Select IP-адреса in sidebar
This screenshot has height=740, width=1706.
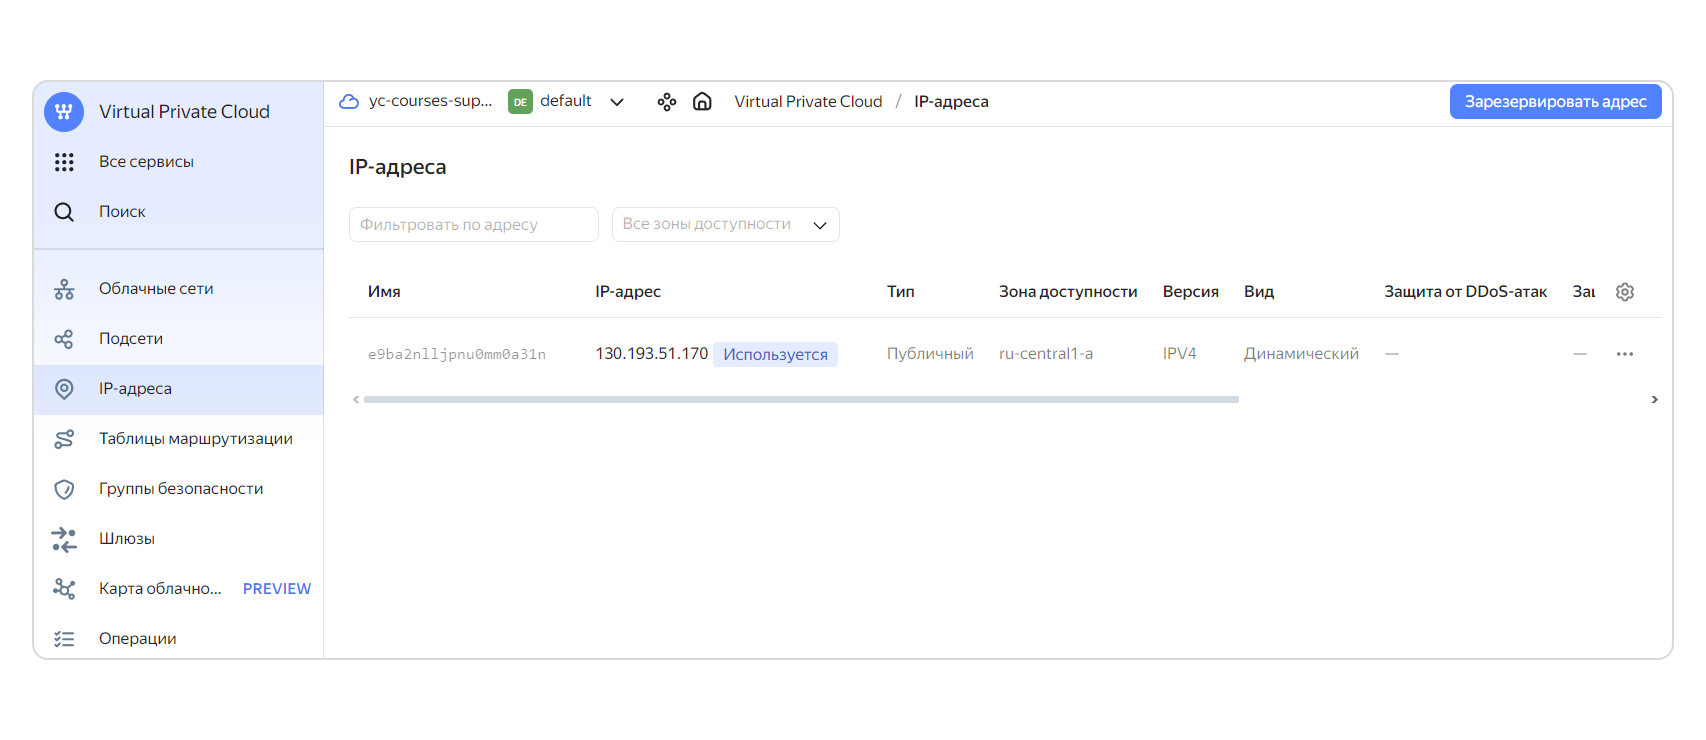(179, 389)
